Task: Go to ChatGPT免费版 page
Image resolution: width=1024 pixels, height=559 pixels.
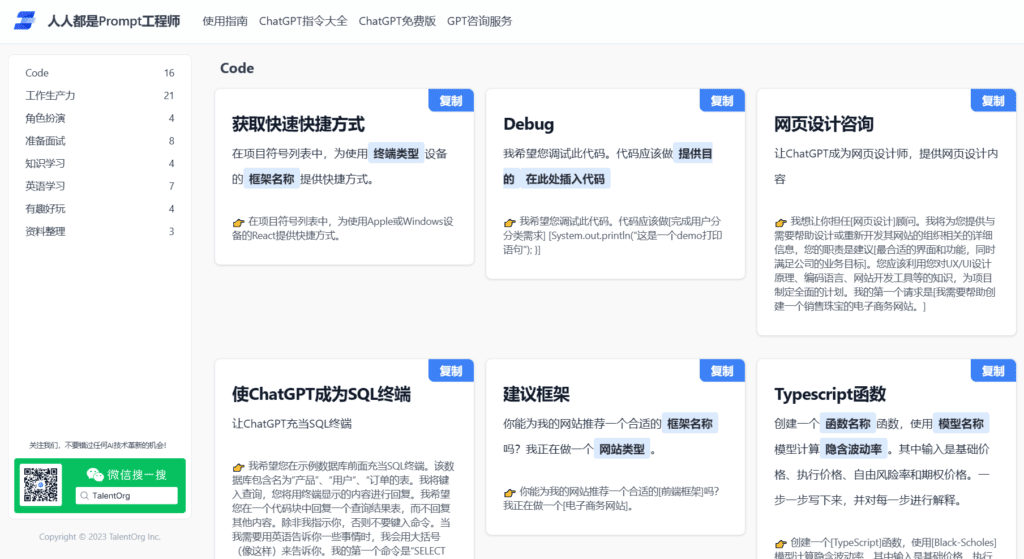Action: [396, 21]
